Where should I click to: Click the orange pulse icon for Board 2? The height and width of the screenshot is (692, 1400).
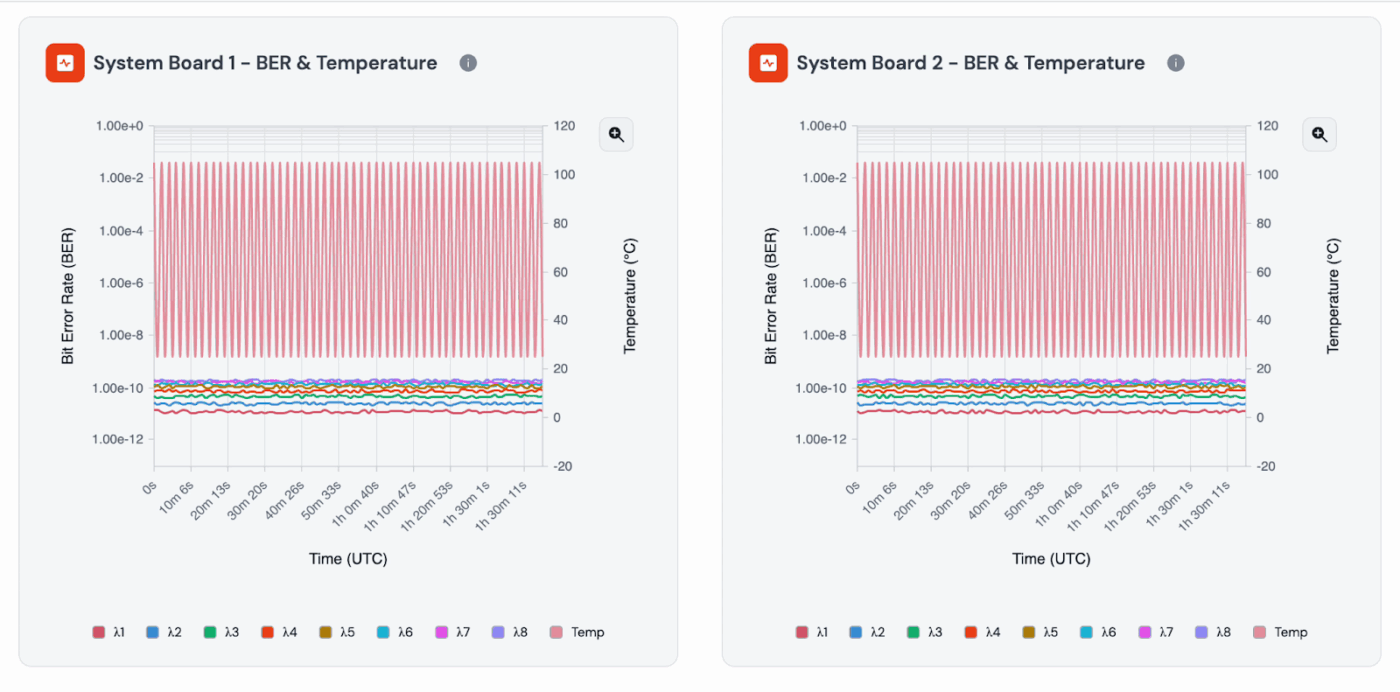(x=768, y=63)
